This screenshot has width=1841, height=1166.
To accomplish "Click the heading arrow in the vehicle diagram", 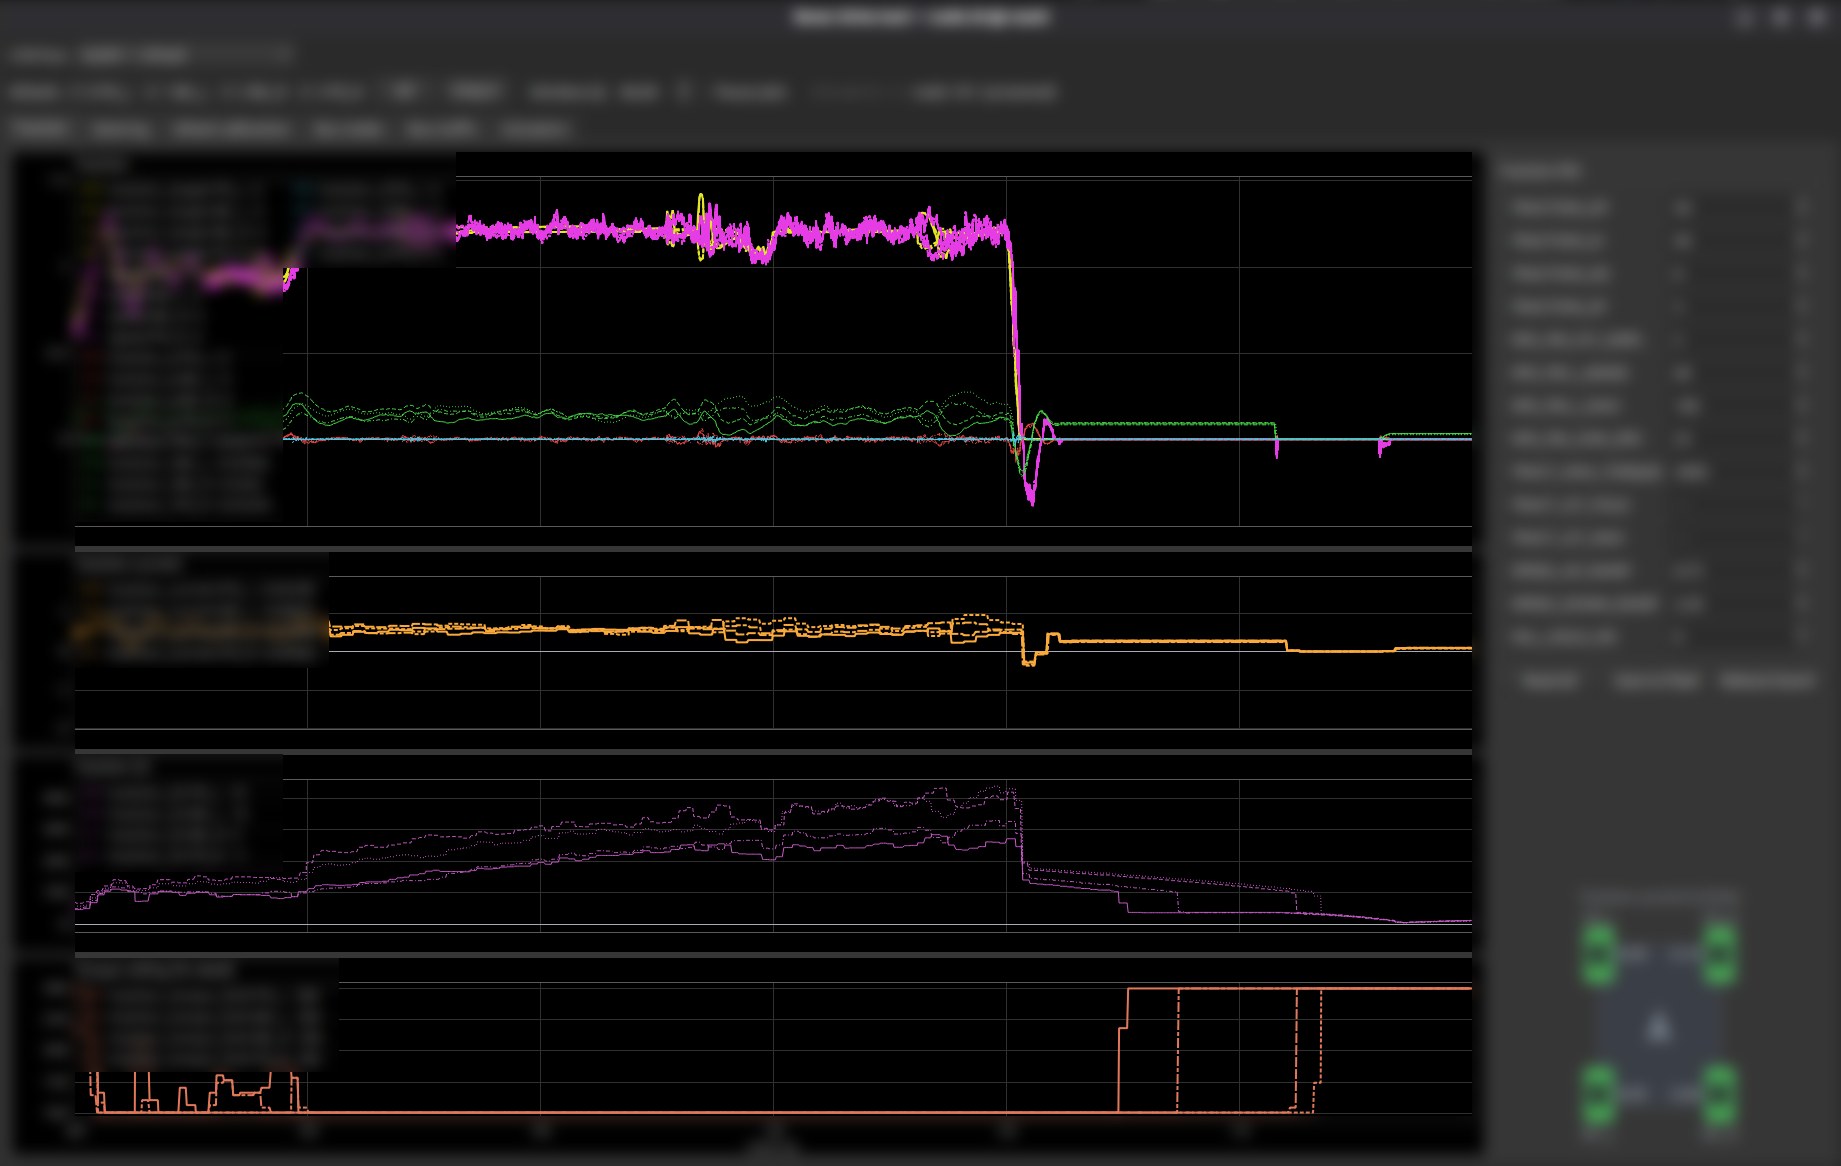I will [x=1659, y=1027].
